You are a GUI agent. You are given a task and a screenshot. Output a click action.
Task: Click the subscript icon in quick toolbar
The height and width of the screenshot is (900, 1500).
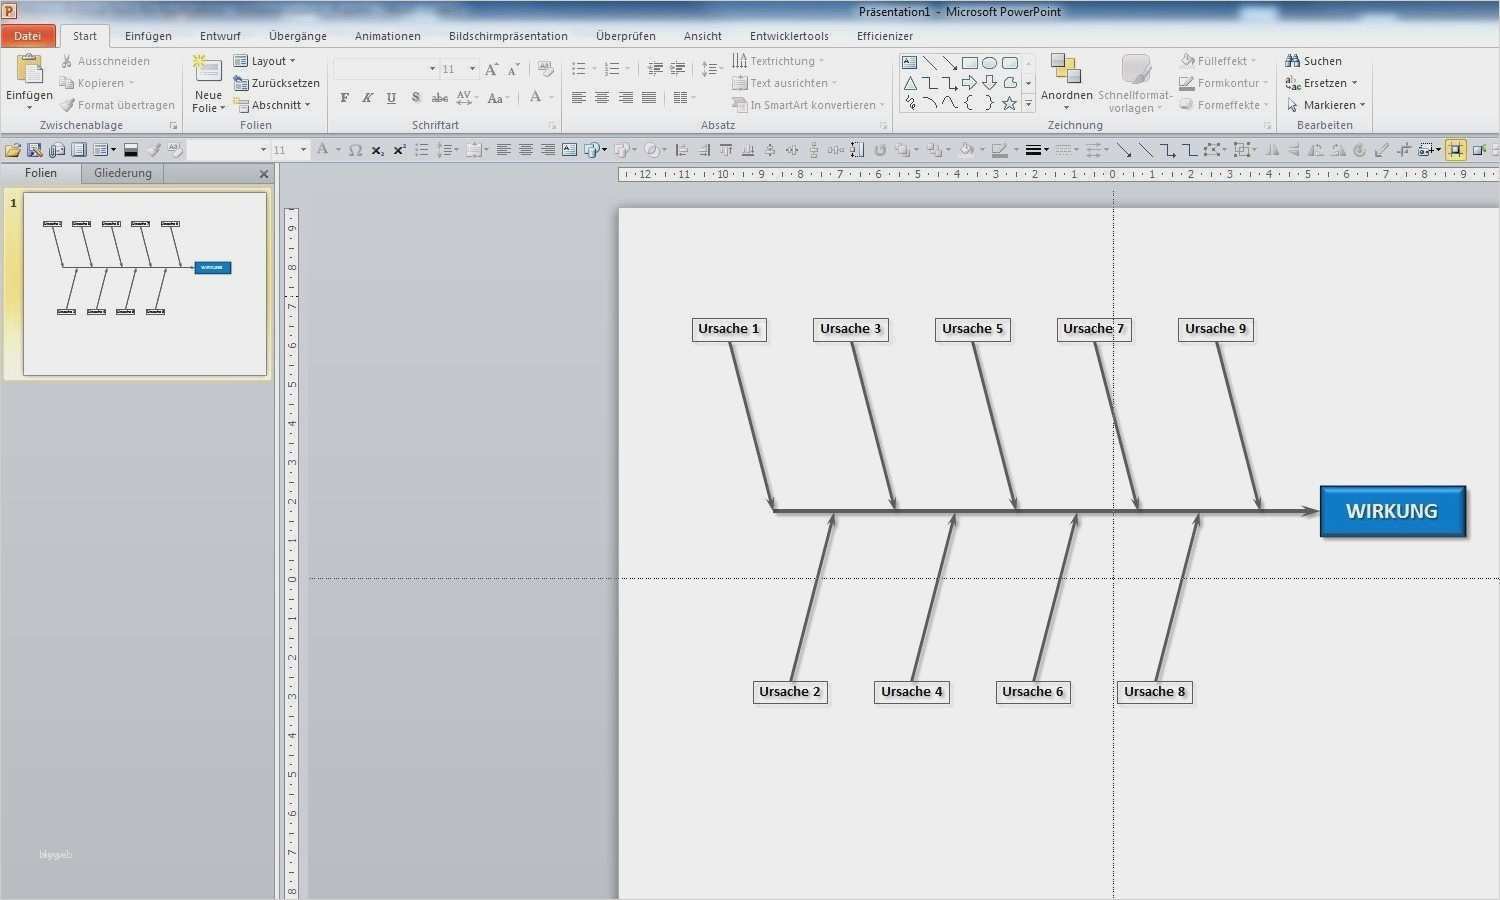tap(377, 150)
